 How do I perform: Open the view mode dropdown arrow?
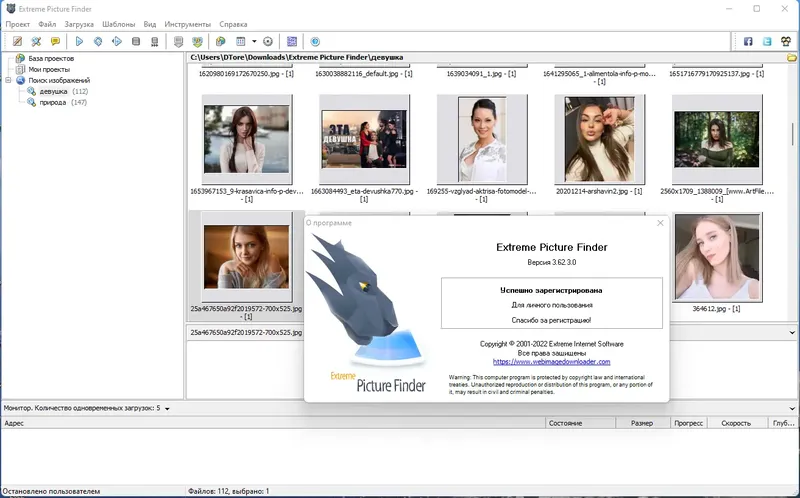point(254,41)
